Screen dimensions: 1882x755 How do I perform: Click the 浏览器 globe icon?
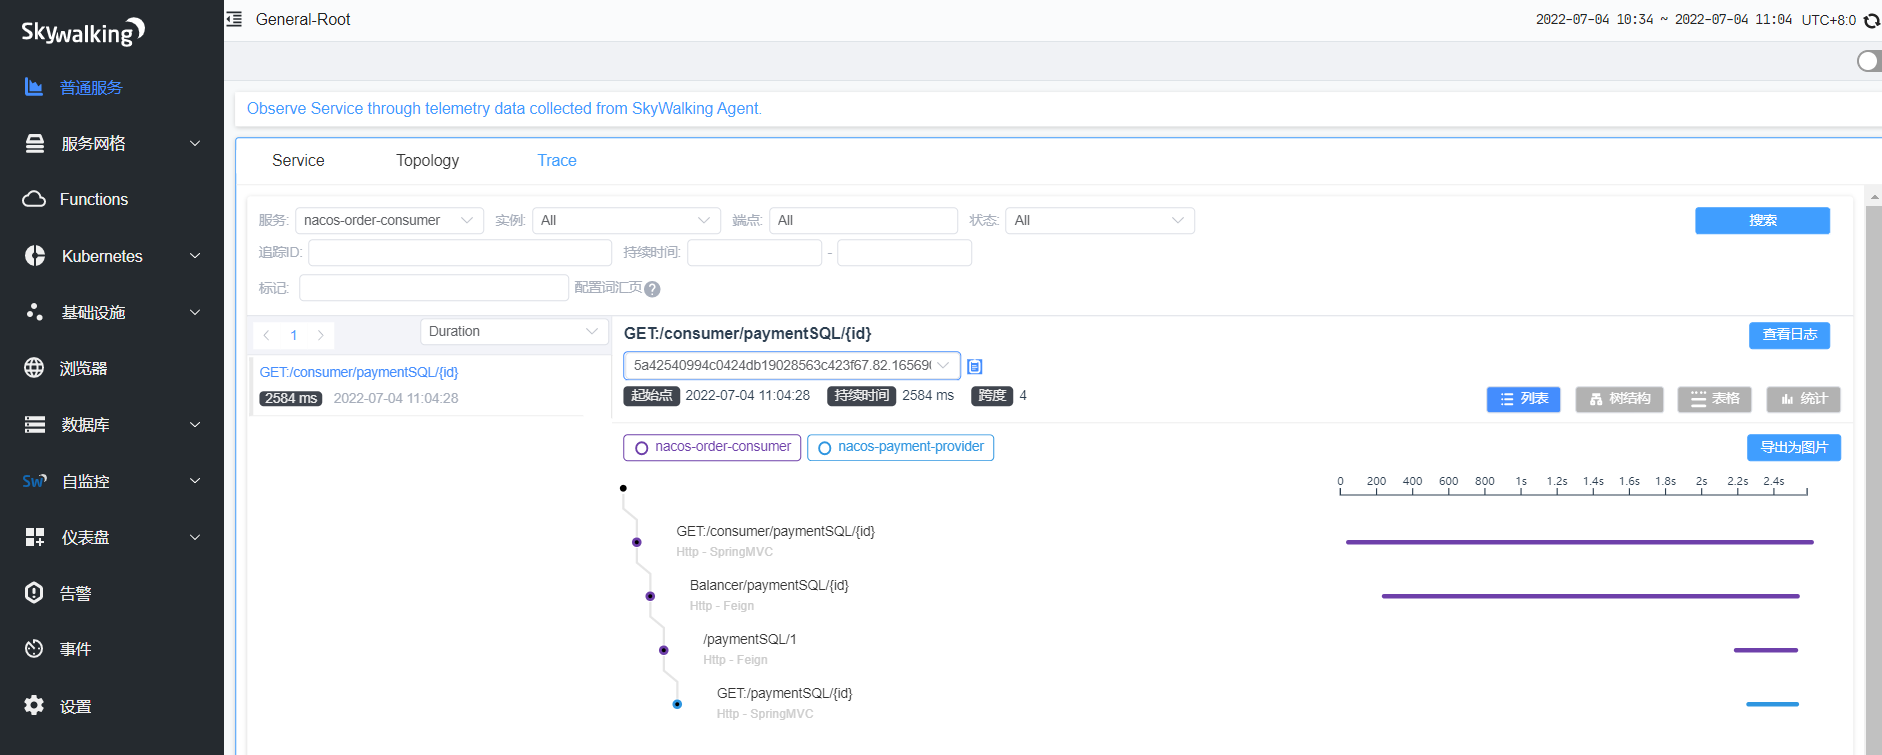tap(34, 368)
